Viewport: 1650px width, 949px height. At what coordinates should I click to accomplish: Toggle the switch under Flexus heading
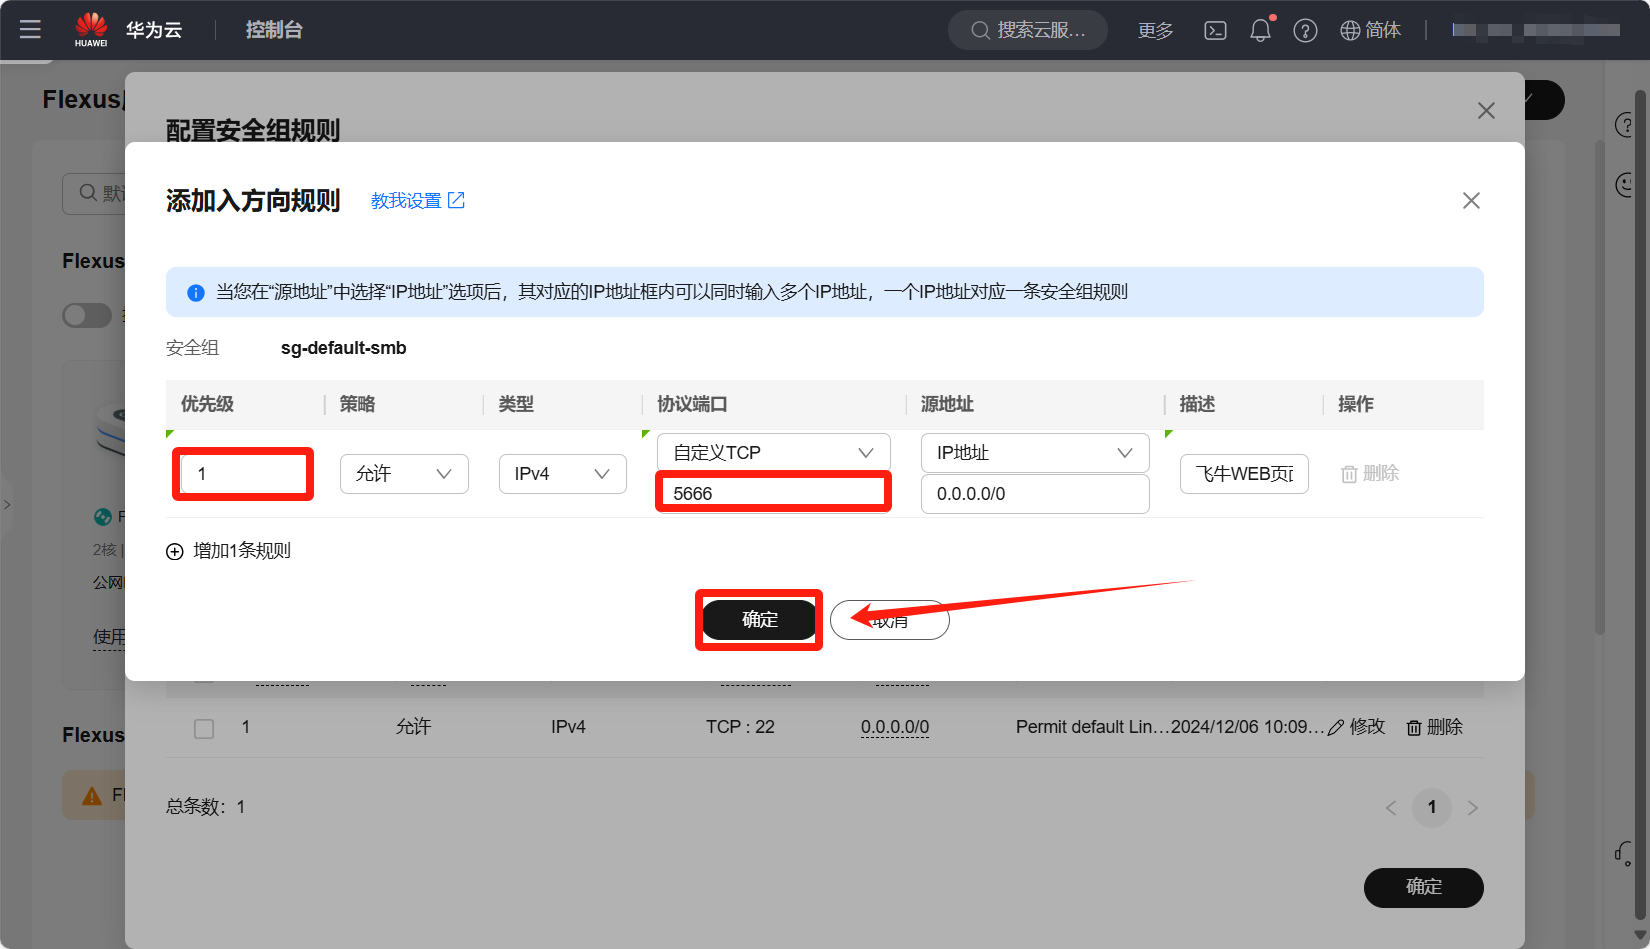(x=87, y=315)
